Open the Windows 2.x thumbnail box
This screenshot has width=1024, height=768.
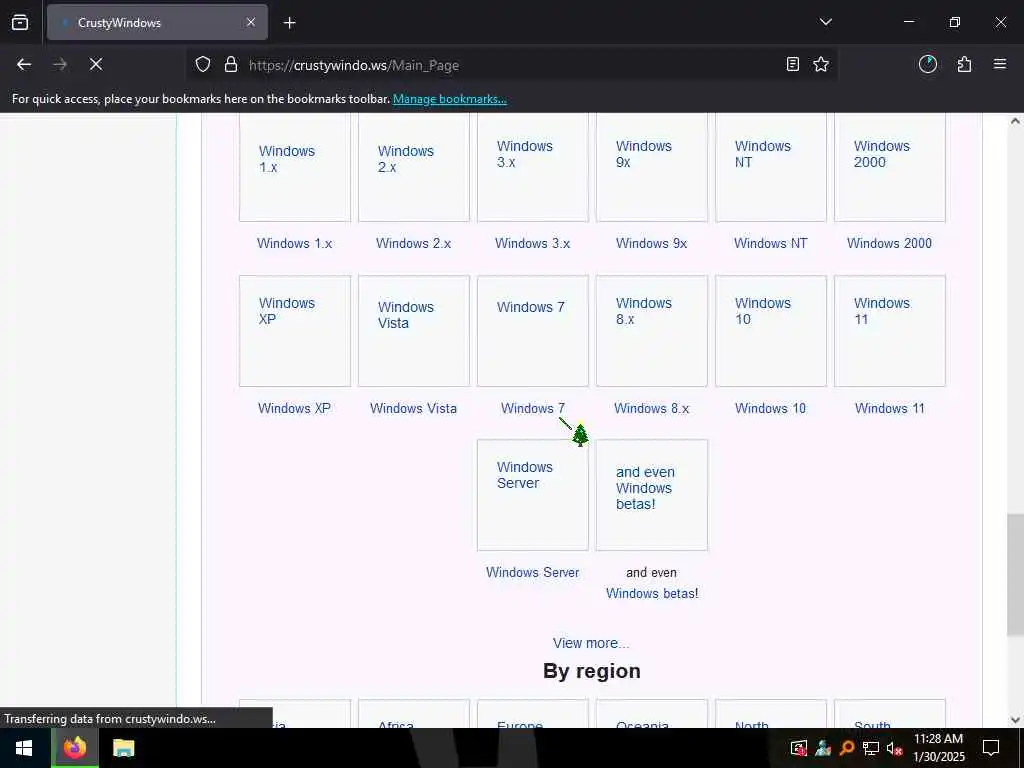coord(413,167)
